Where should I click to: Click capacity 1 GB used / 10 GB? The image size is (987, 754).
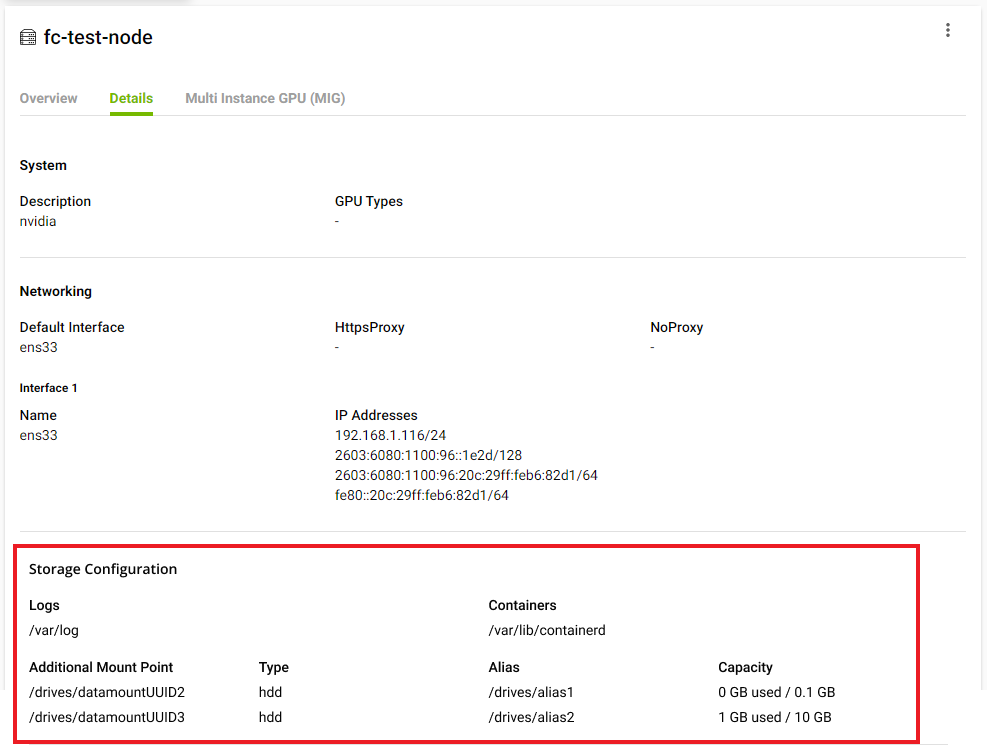[x=774, y=717]
